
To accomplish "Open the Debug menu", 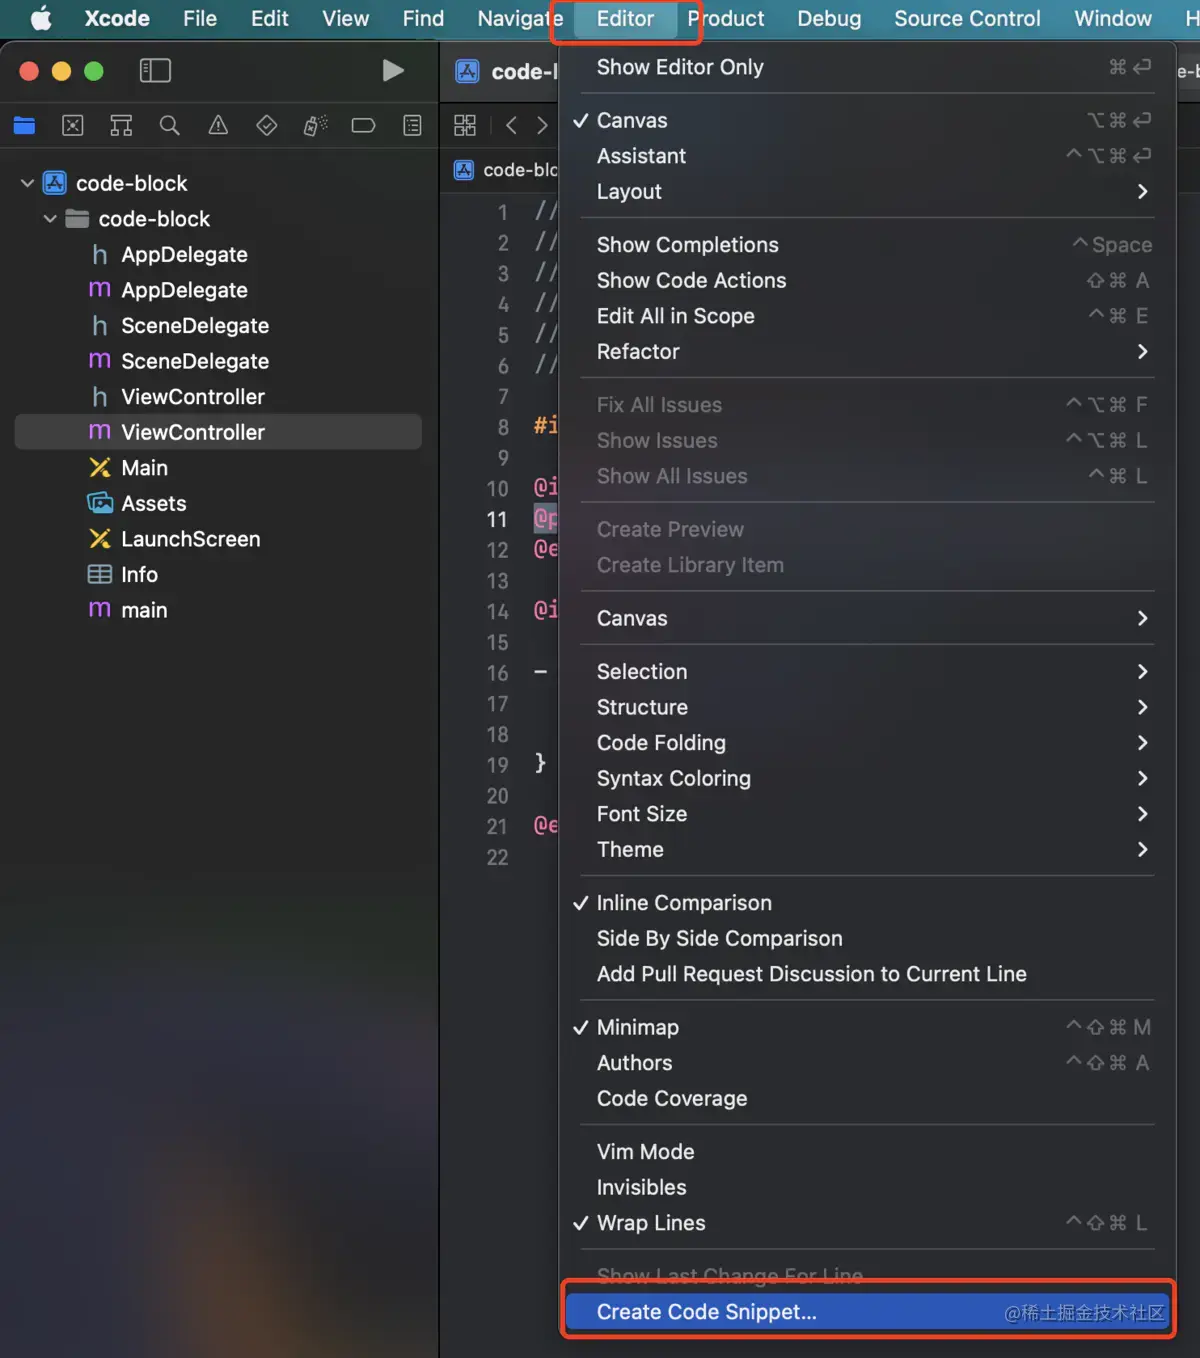I will pos(829,18).
